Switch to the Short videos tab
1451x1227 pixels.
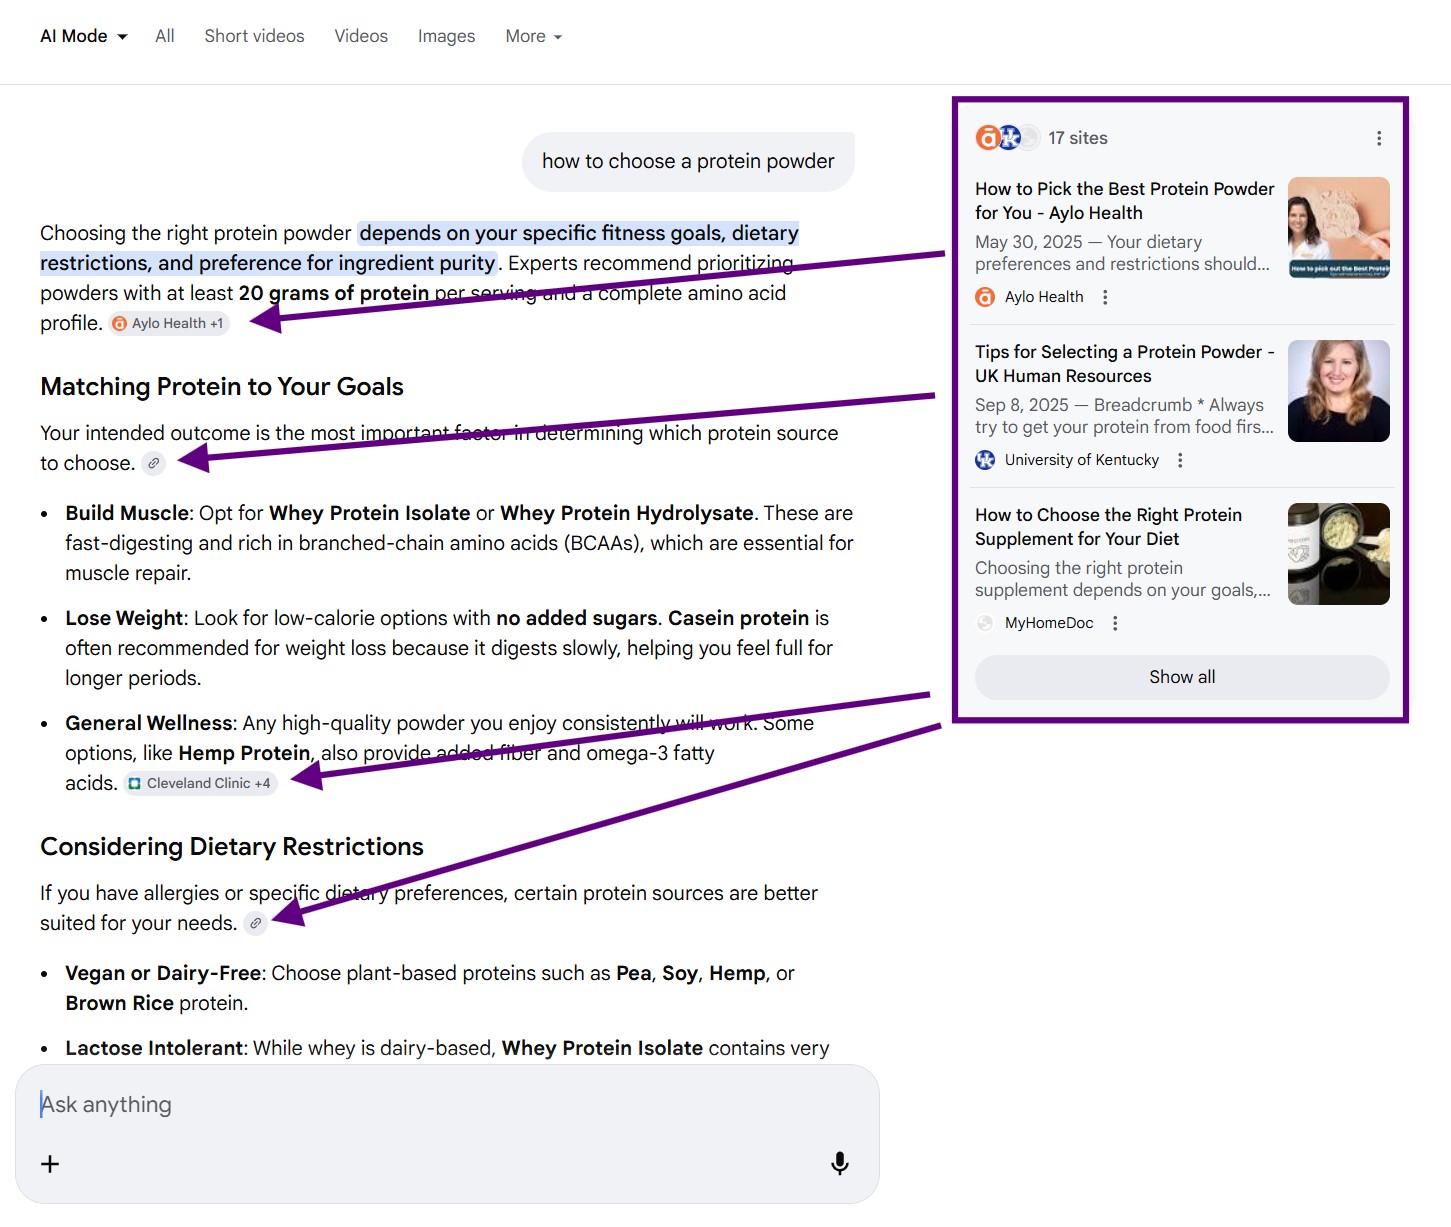(x=254, y=36)
